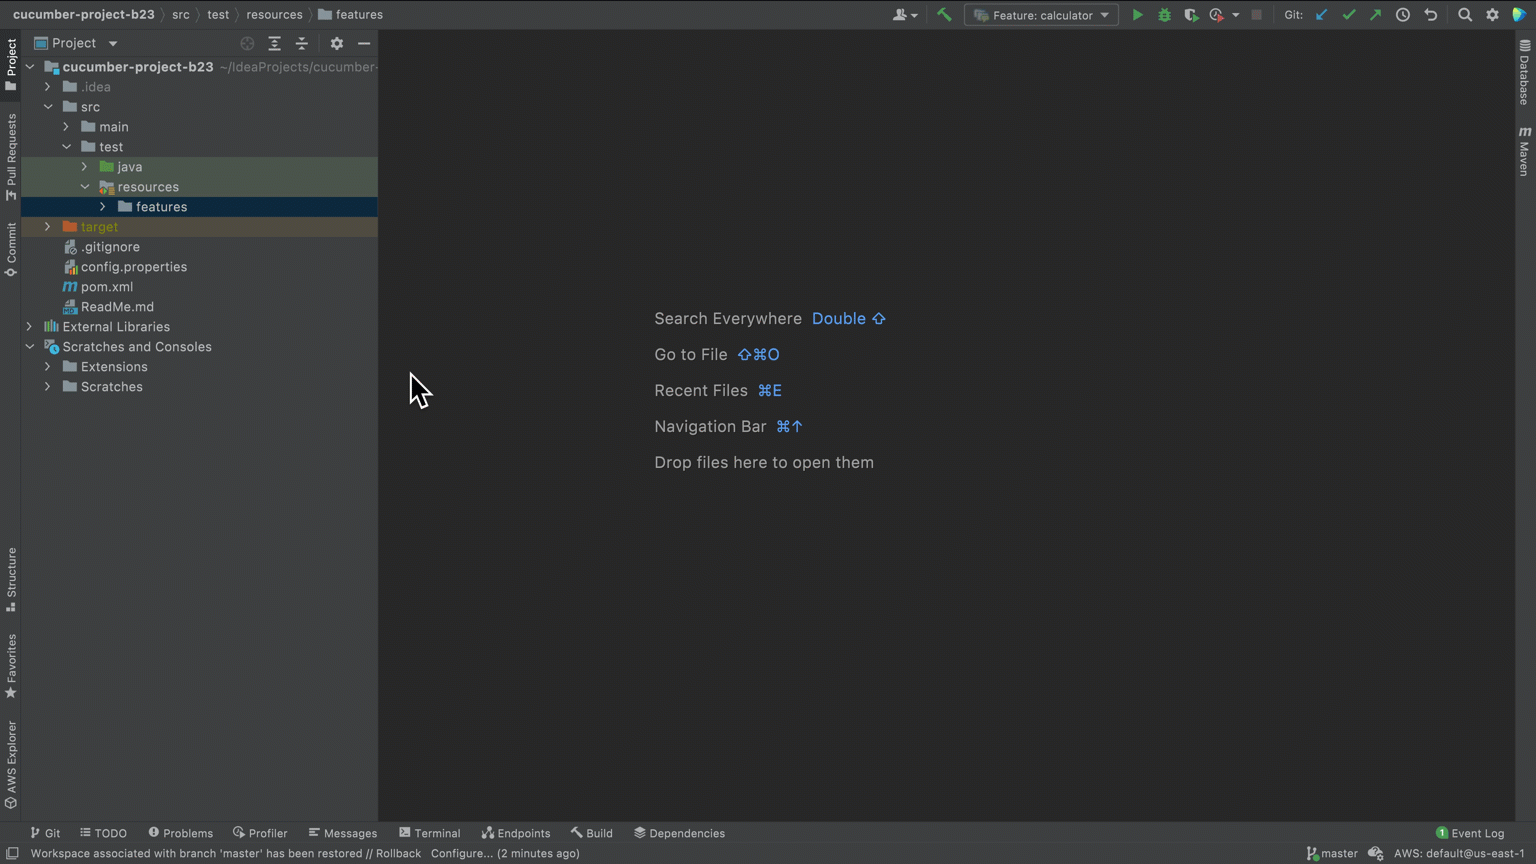Click the resources breadcrumb in navigation bar
Viewport: 1536px width, 864px height.
(274, 15)
